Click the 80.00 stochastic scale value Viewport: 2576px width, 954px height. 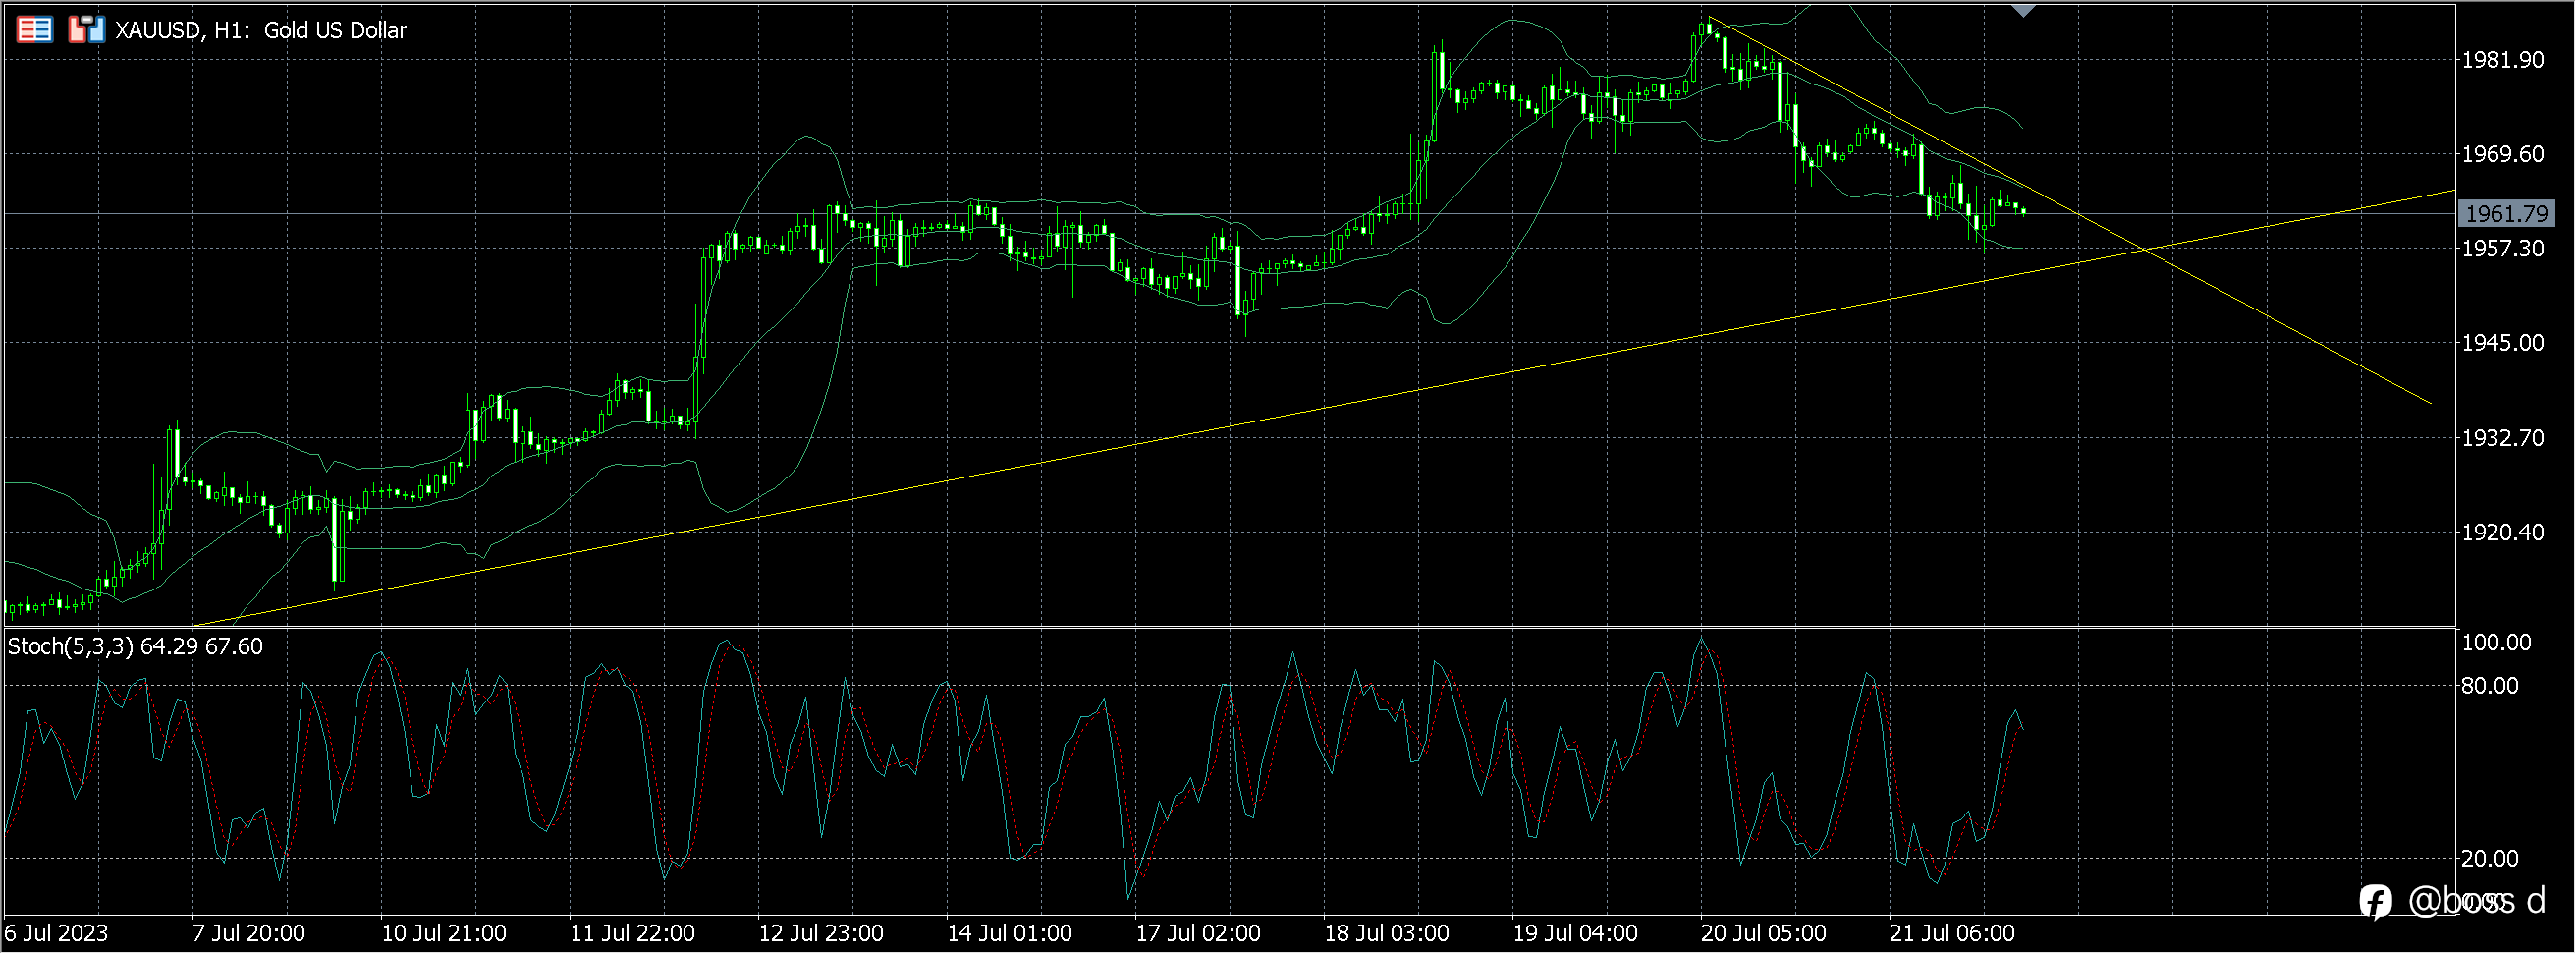click(2489, 686)
